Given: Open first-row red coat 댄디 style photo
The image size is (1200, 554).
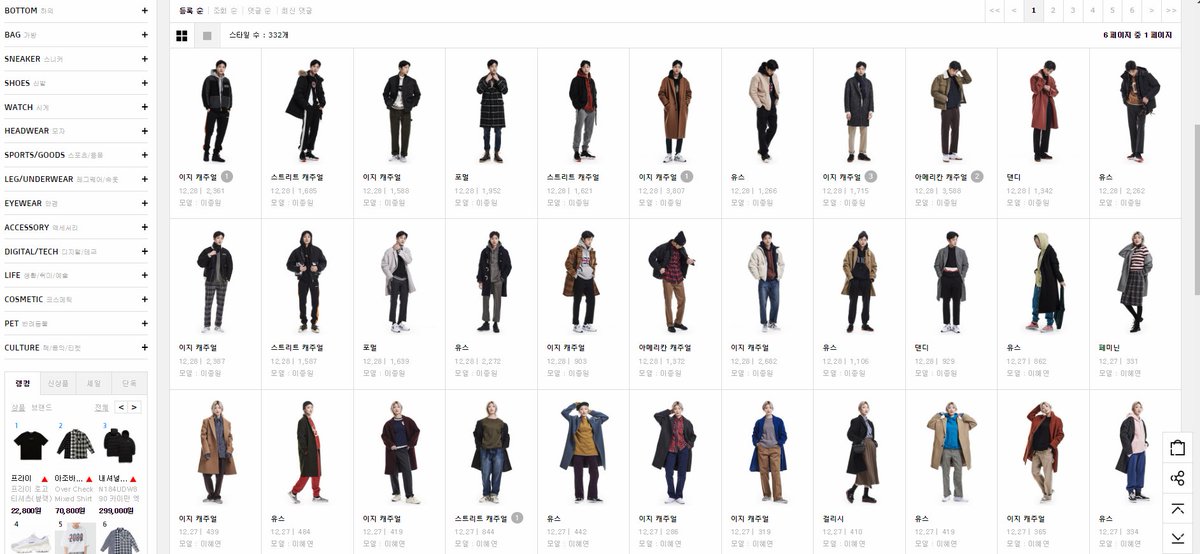Looking at the screenshot, I should (x=1043, y=110).
